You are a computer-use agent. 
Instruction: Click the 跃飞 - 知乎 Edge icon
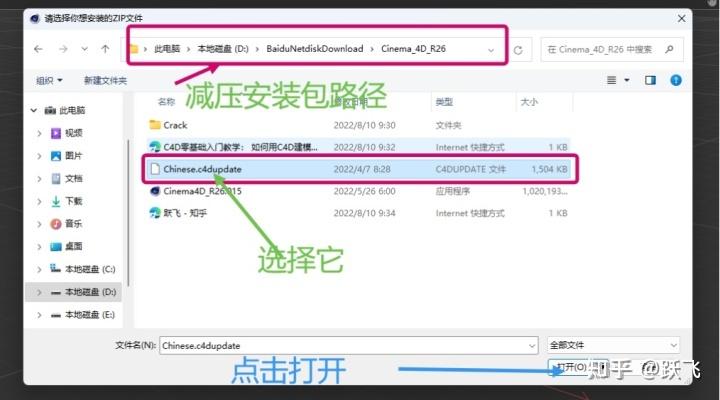coord(155,213)
